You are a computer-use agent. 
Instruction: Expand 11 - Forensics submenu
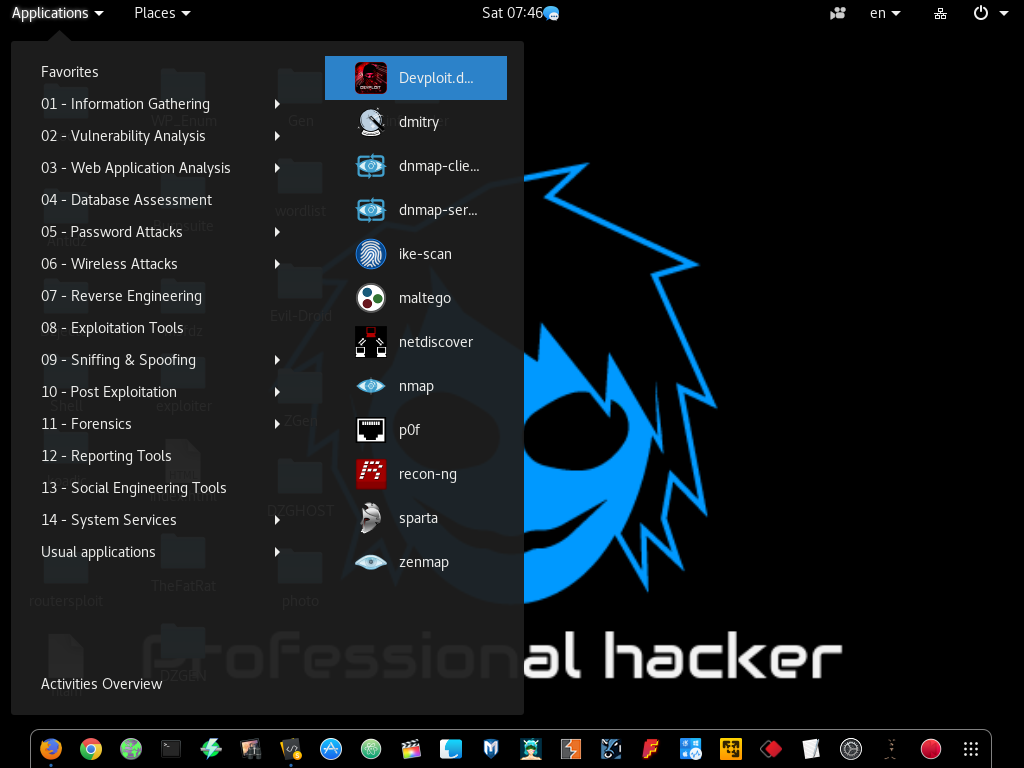(278, 424)
